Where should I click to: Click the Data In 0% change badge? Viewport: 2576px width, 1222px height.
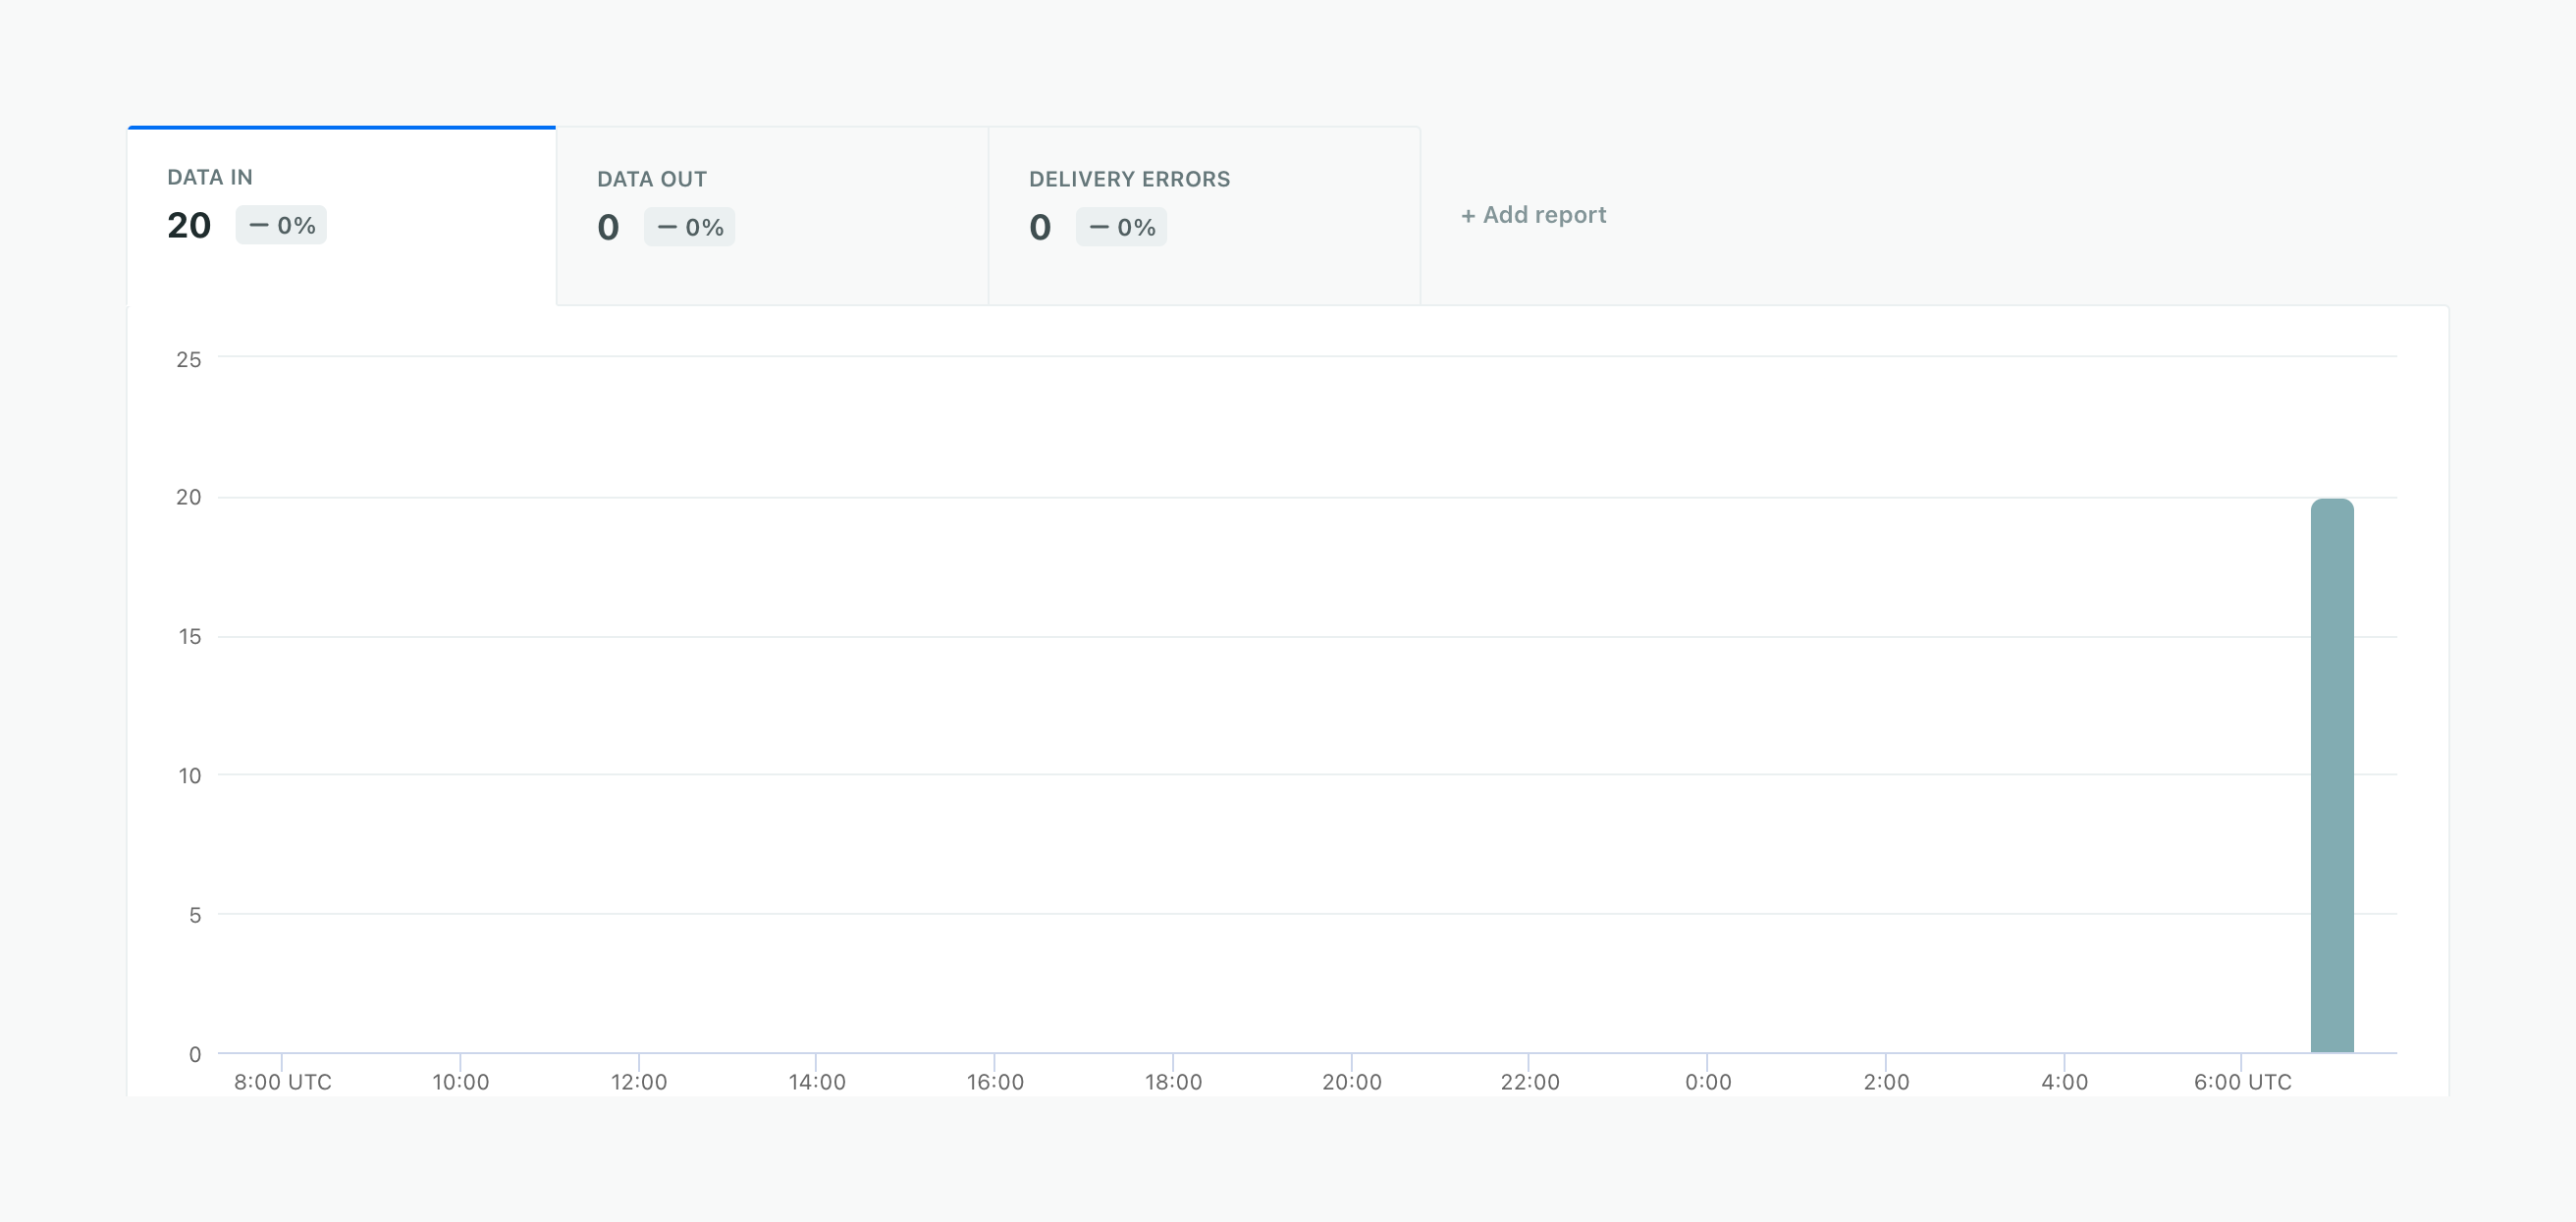coord(281,225)
